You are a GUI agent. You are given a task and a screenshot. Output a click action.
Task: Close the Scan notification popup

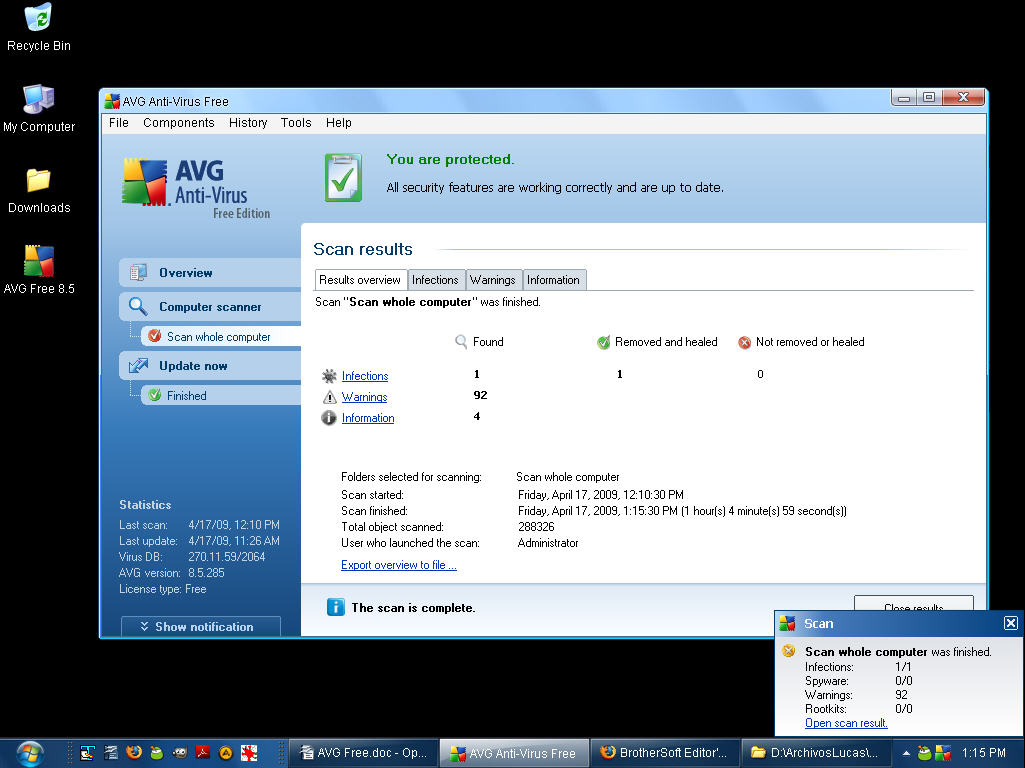(x=1011, y=623)
